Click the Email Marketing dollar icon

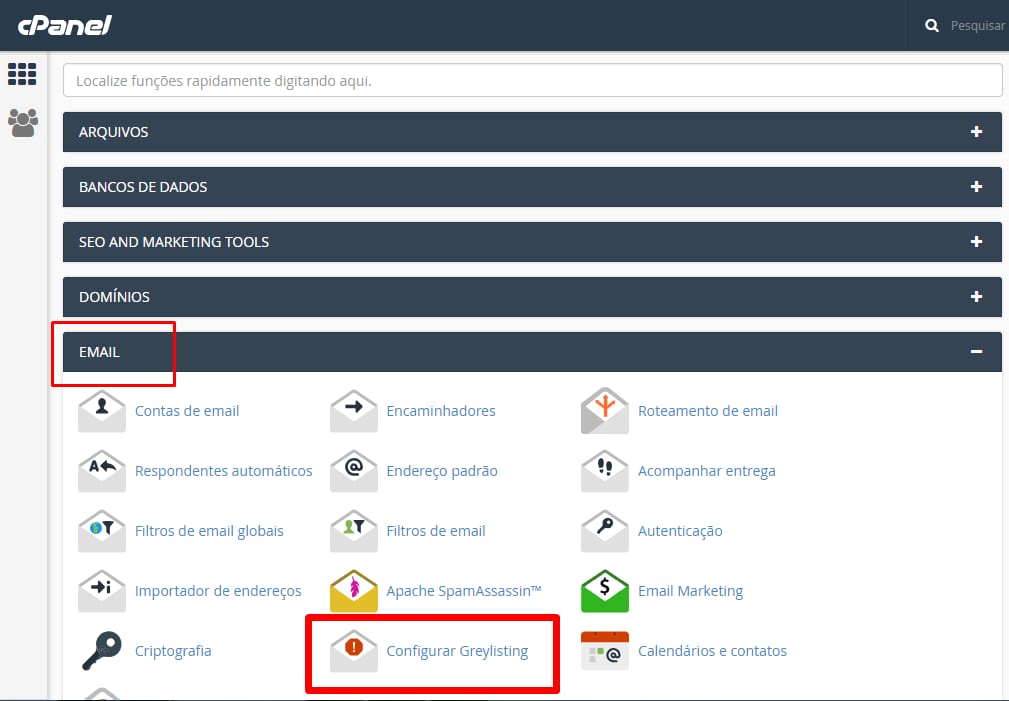605,591
